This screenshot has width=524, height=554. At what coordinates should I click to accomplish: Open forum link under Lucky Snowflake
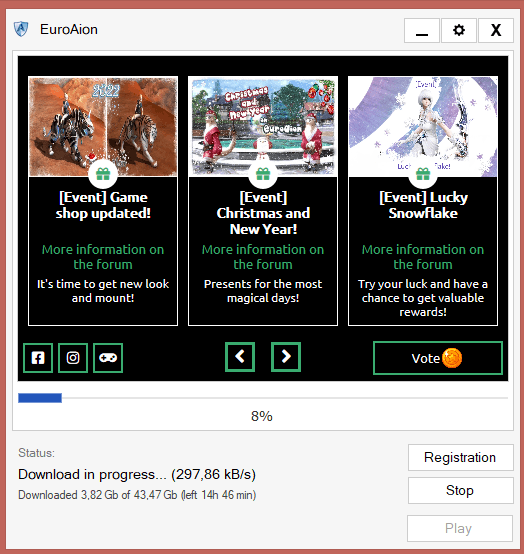423,257
